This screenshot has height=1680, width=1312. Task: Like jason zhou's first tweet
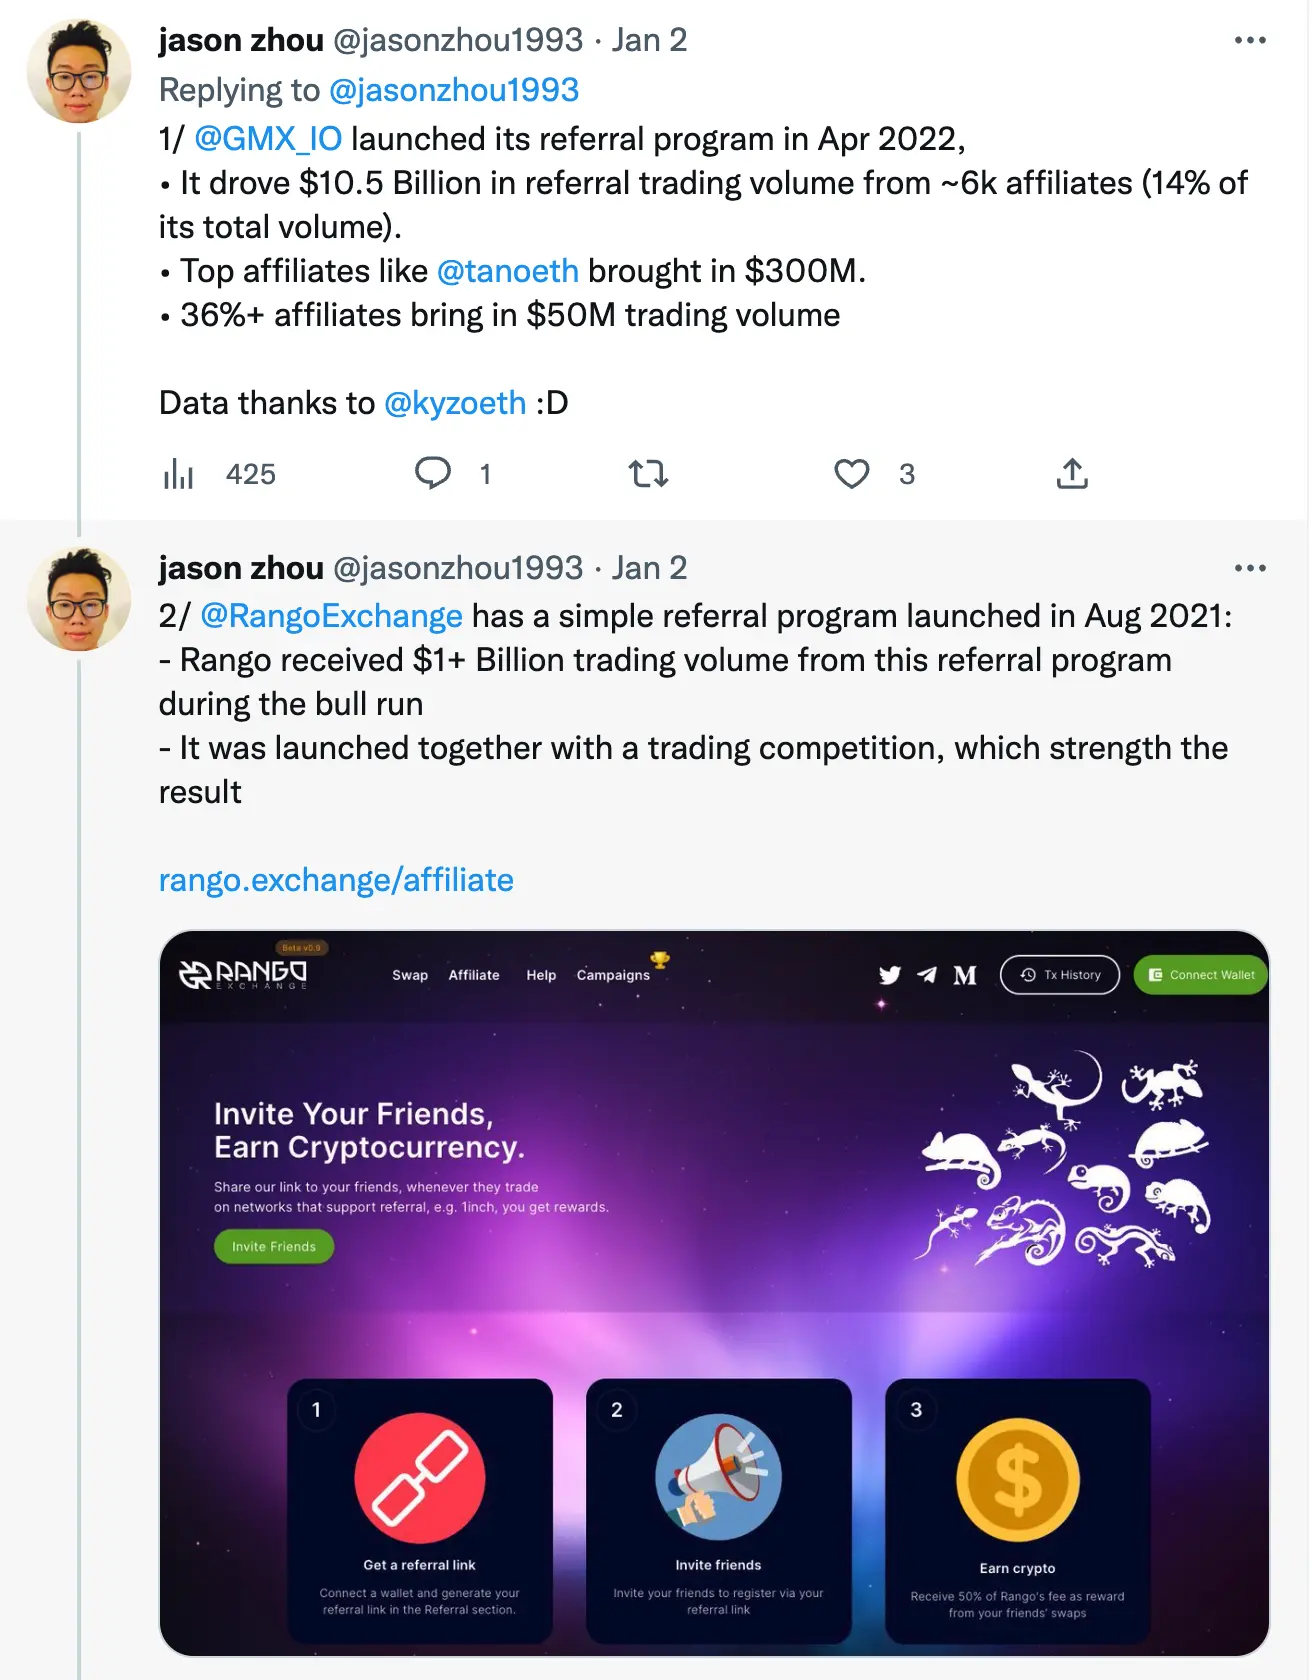pos(851,475)
